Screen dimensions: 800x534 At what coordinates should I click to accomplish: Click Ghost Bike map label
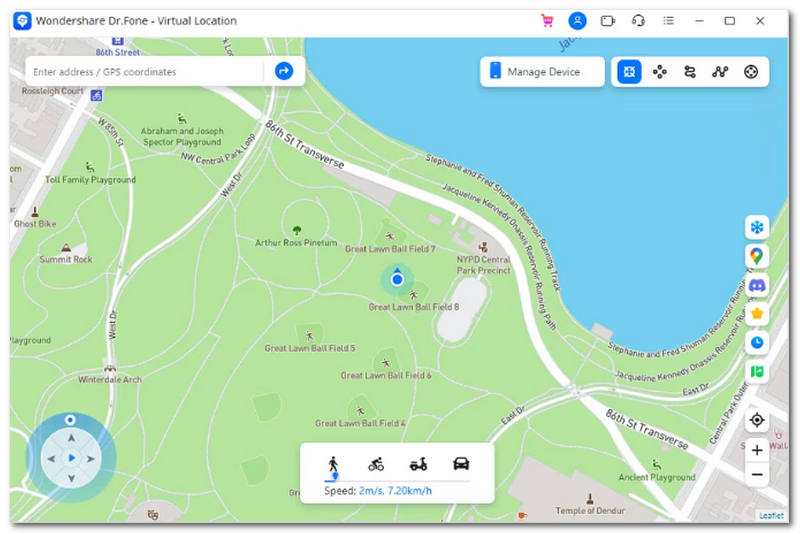click(35, 224)
